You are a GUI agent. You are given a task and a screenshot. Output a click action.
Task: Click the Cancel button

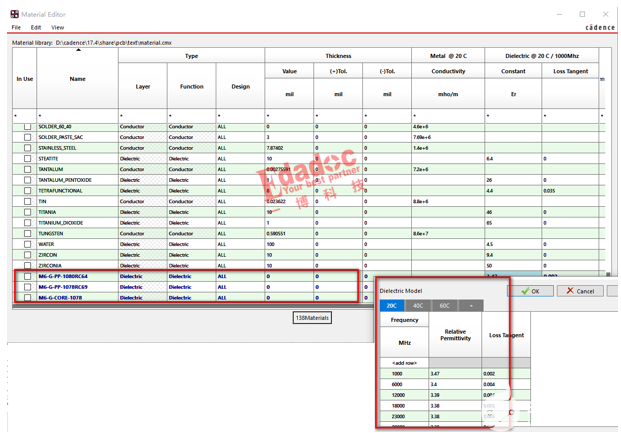pyautogui.click(x=580, y=291)
